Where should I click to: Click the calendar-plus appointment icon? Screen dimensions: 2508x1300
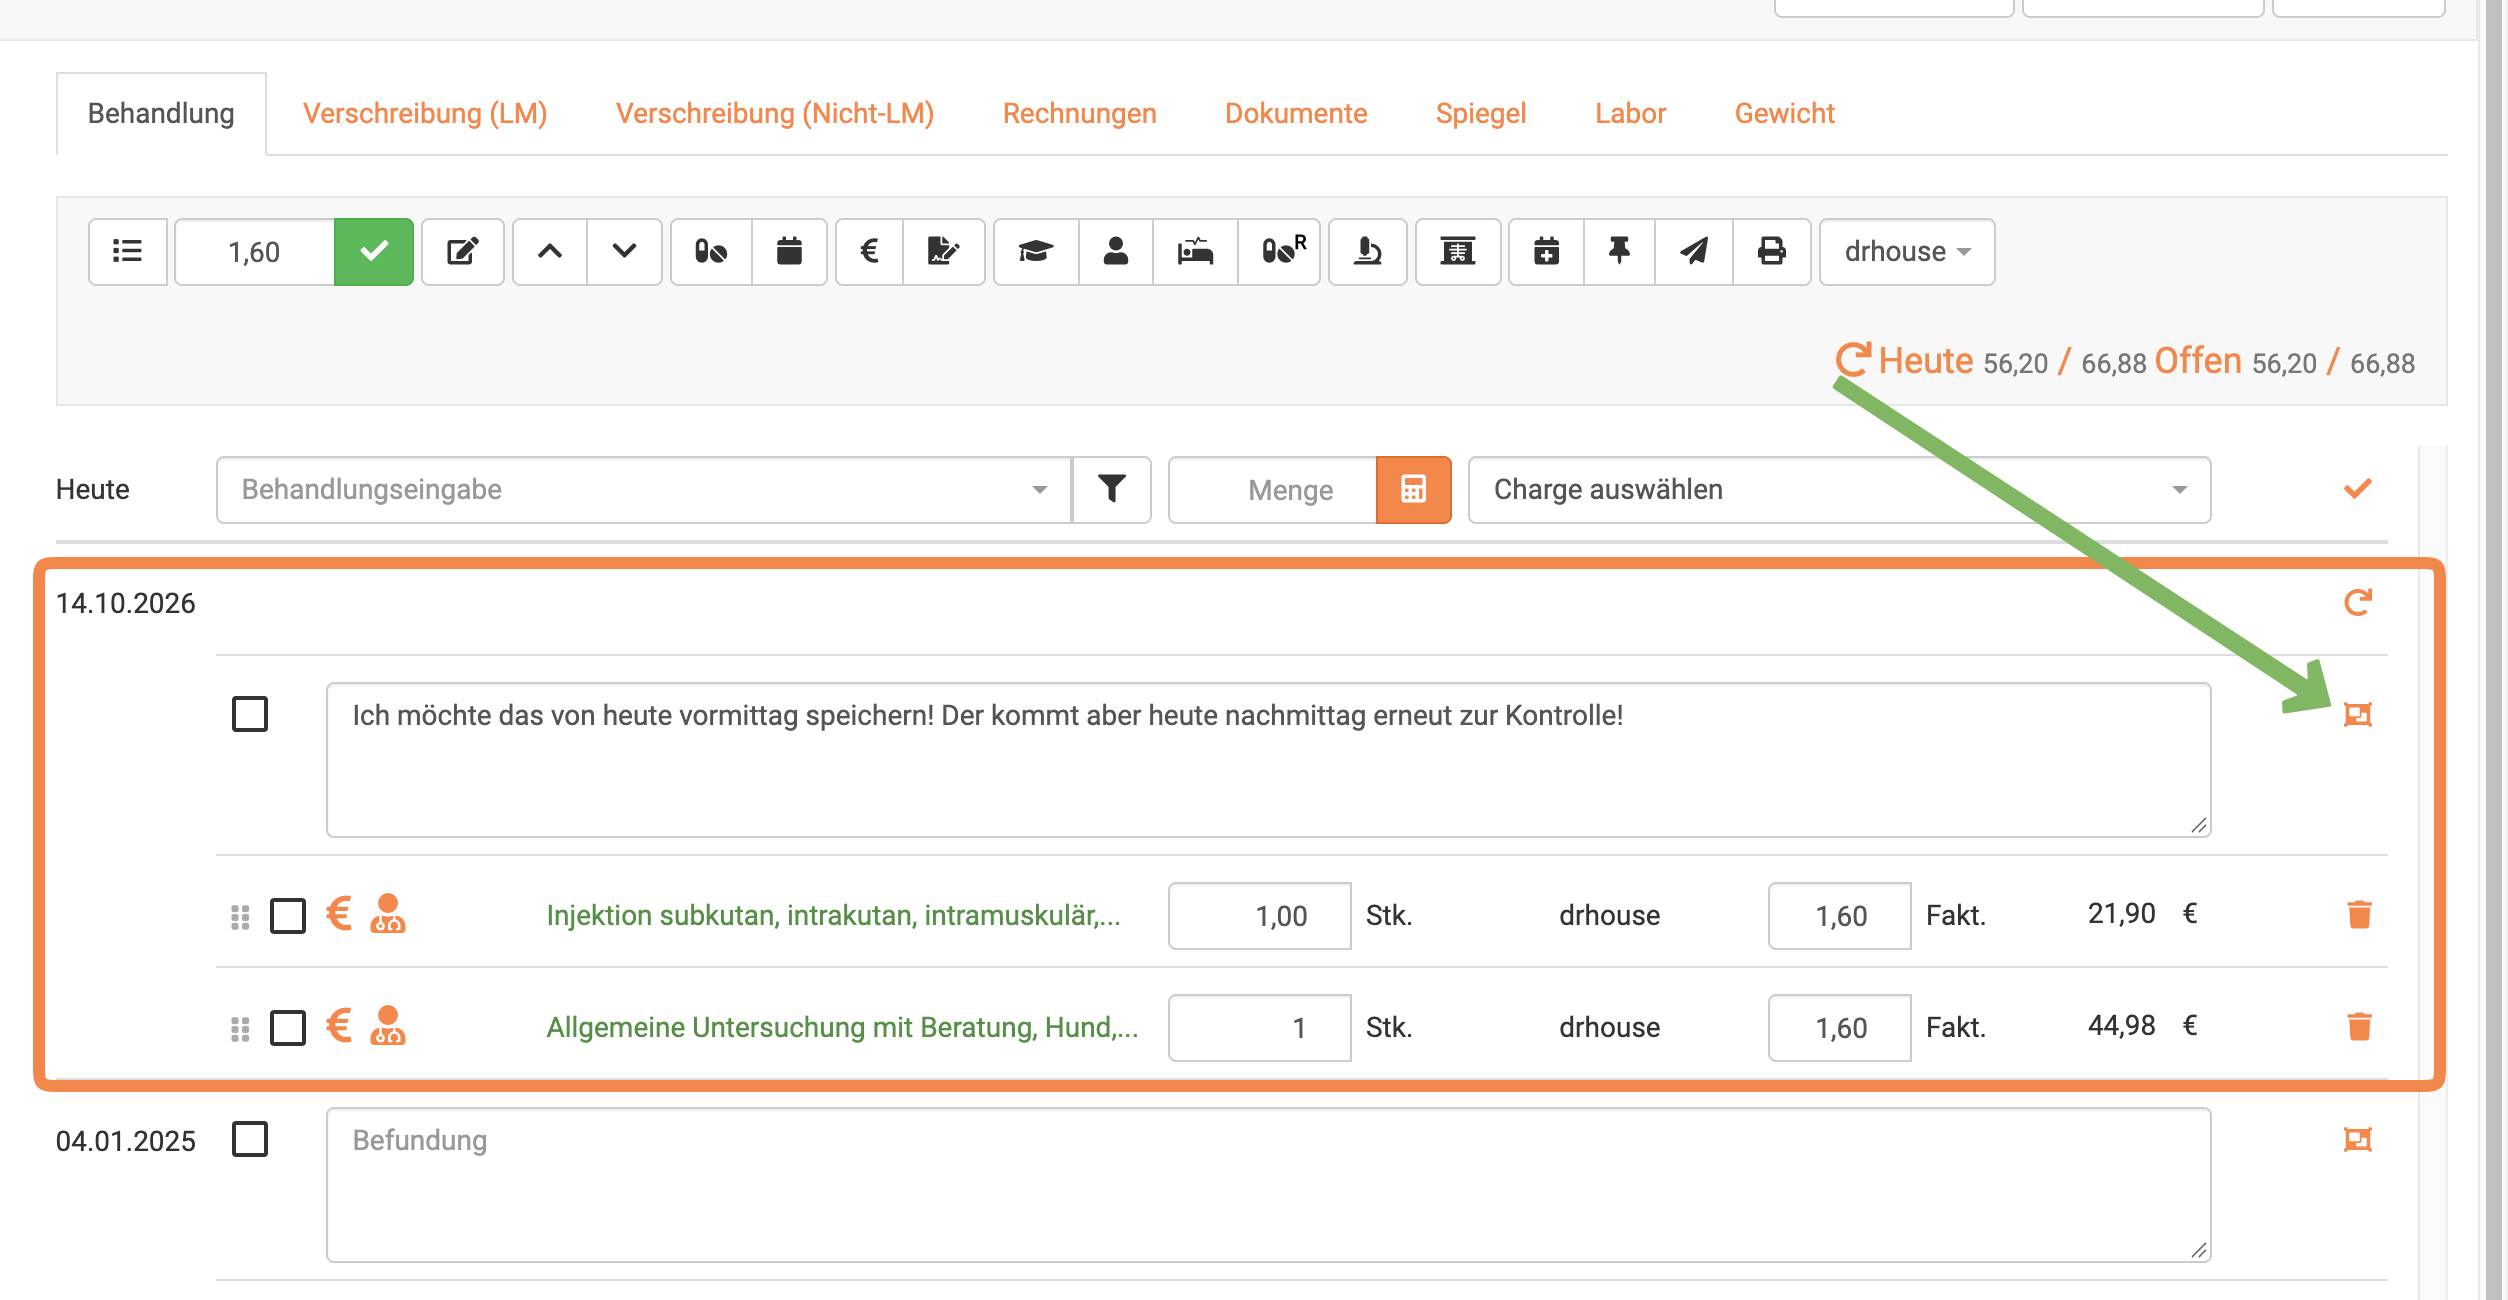[x=1546, y=251]
